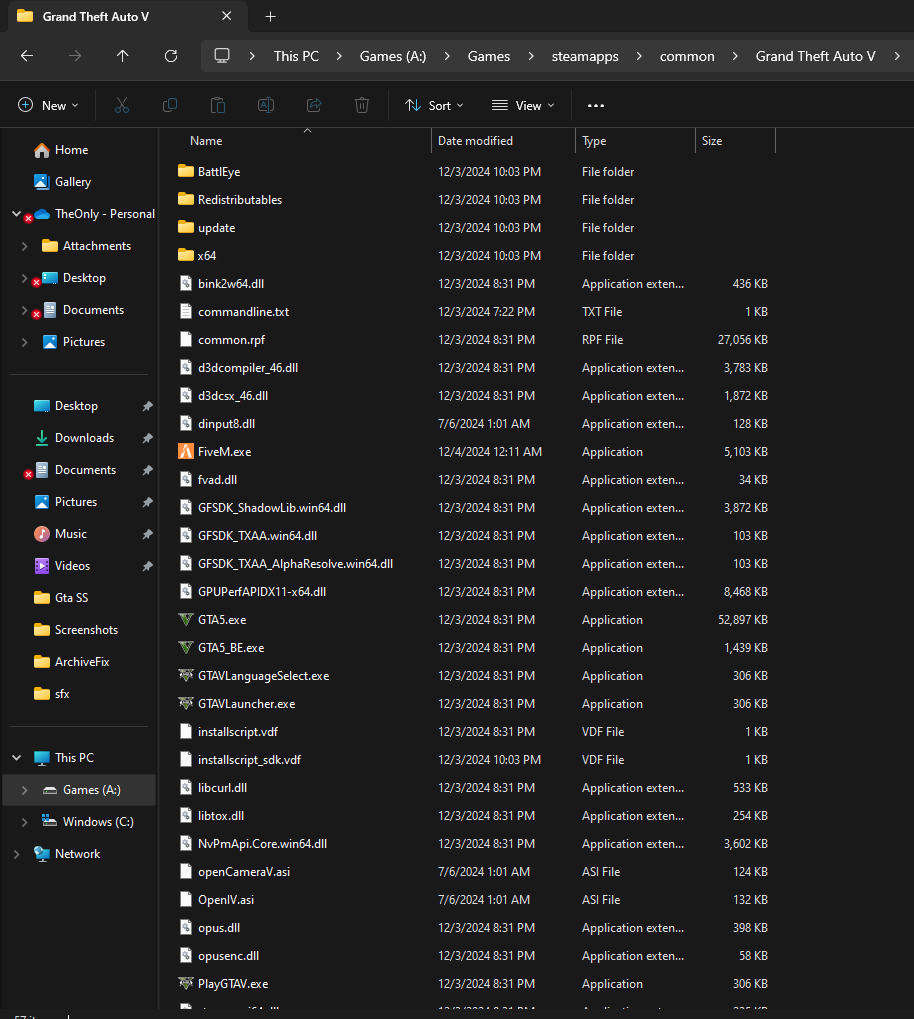Select the commandline.txt file icon

click(186, 312)
